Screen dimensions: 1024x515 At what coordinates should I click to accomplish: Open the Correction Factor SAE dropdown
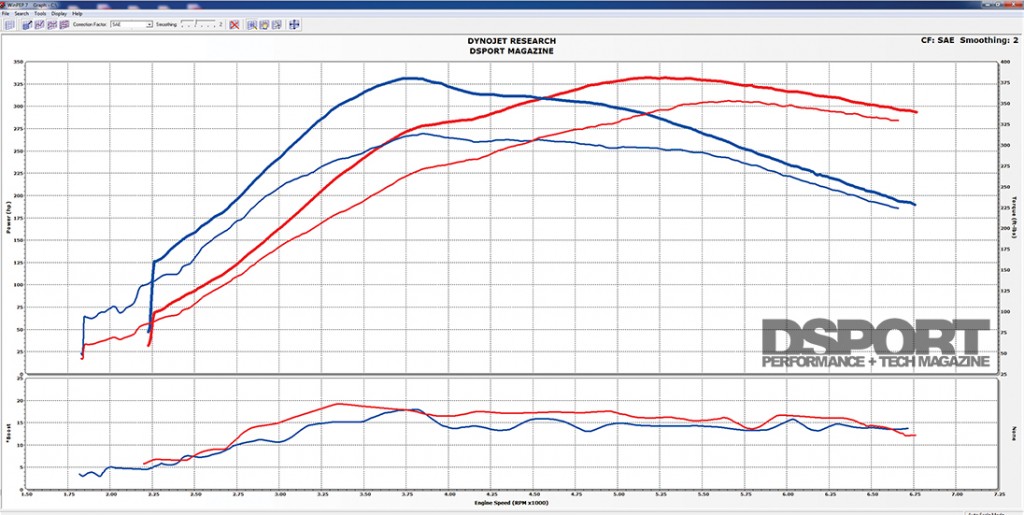pyautogui.click(x=131, y=25)
